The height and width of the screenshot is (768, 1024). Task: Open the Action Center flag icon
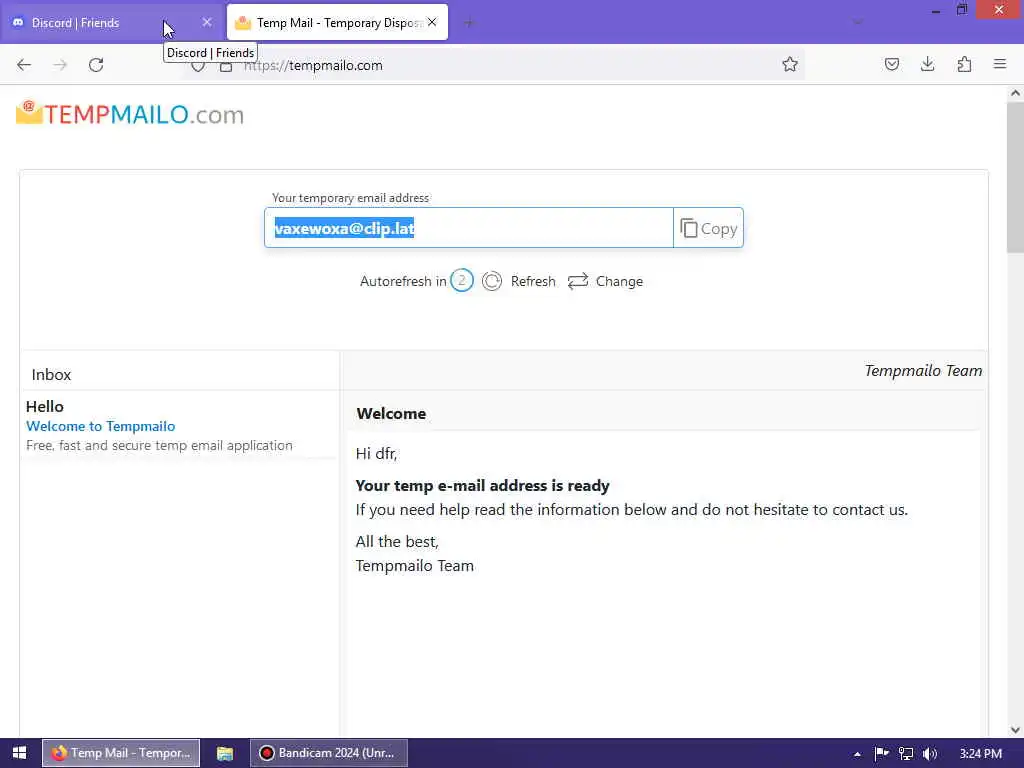[881, 754]
